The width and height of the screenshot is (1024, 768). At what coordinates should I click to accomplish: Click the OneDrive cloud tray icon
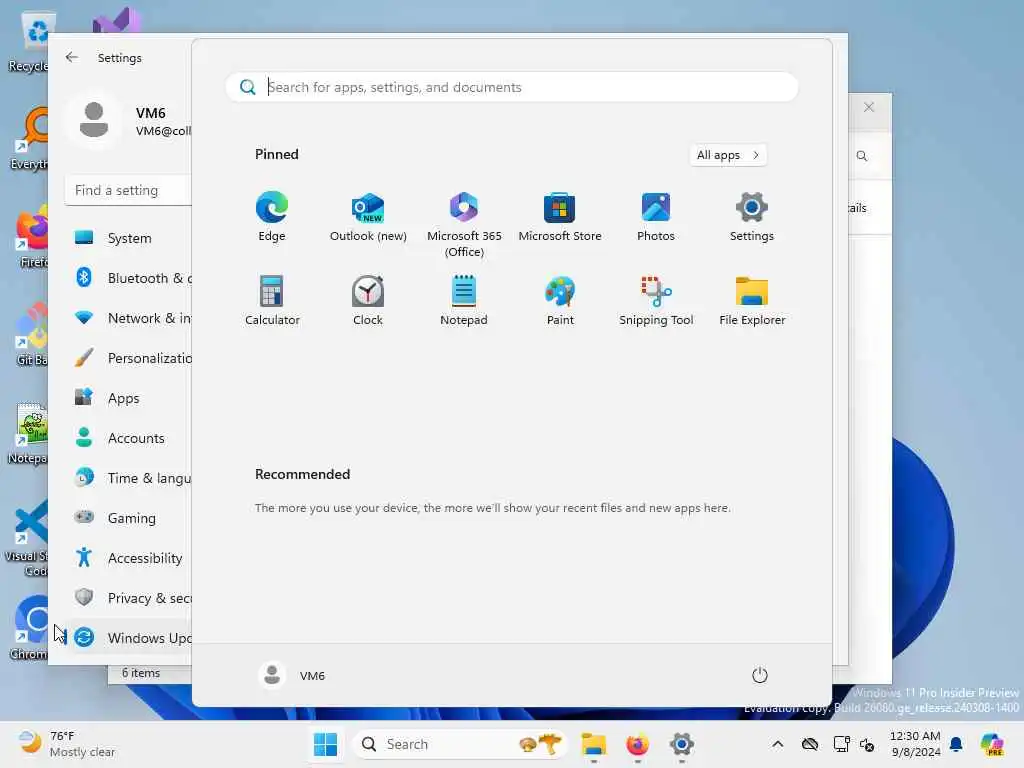pos(810,744)
